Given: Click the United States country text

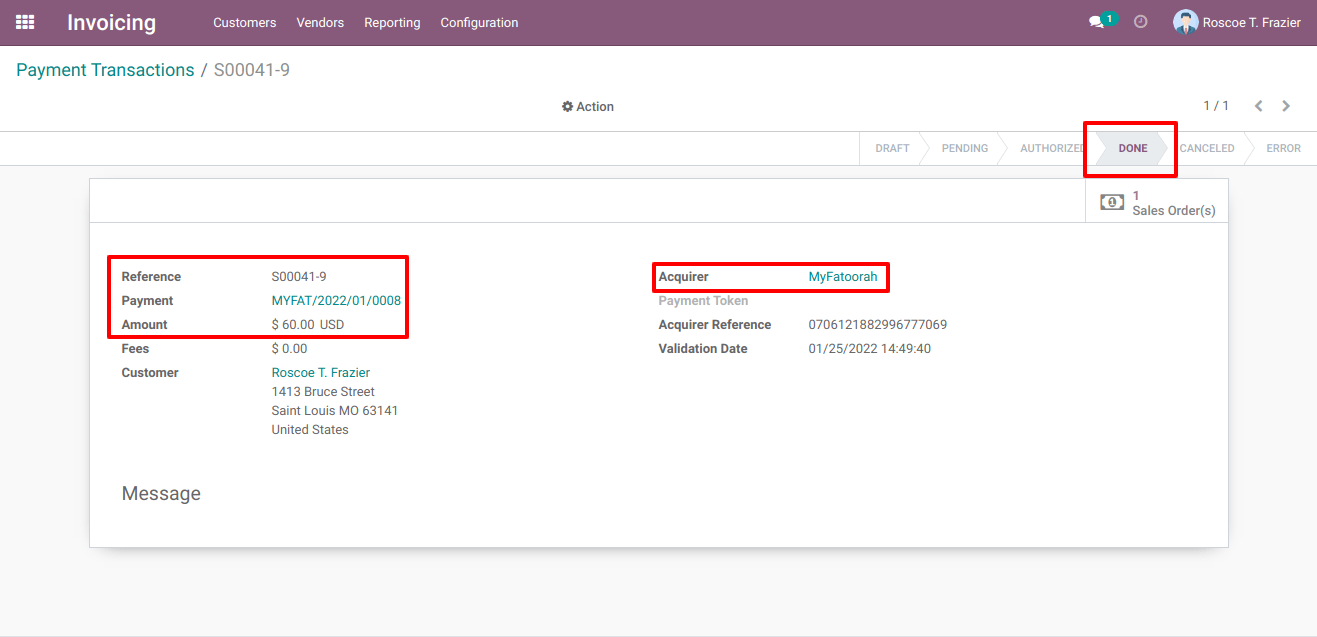Looking at the screenshot, I should [x=310, y=430].
